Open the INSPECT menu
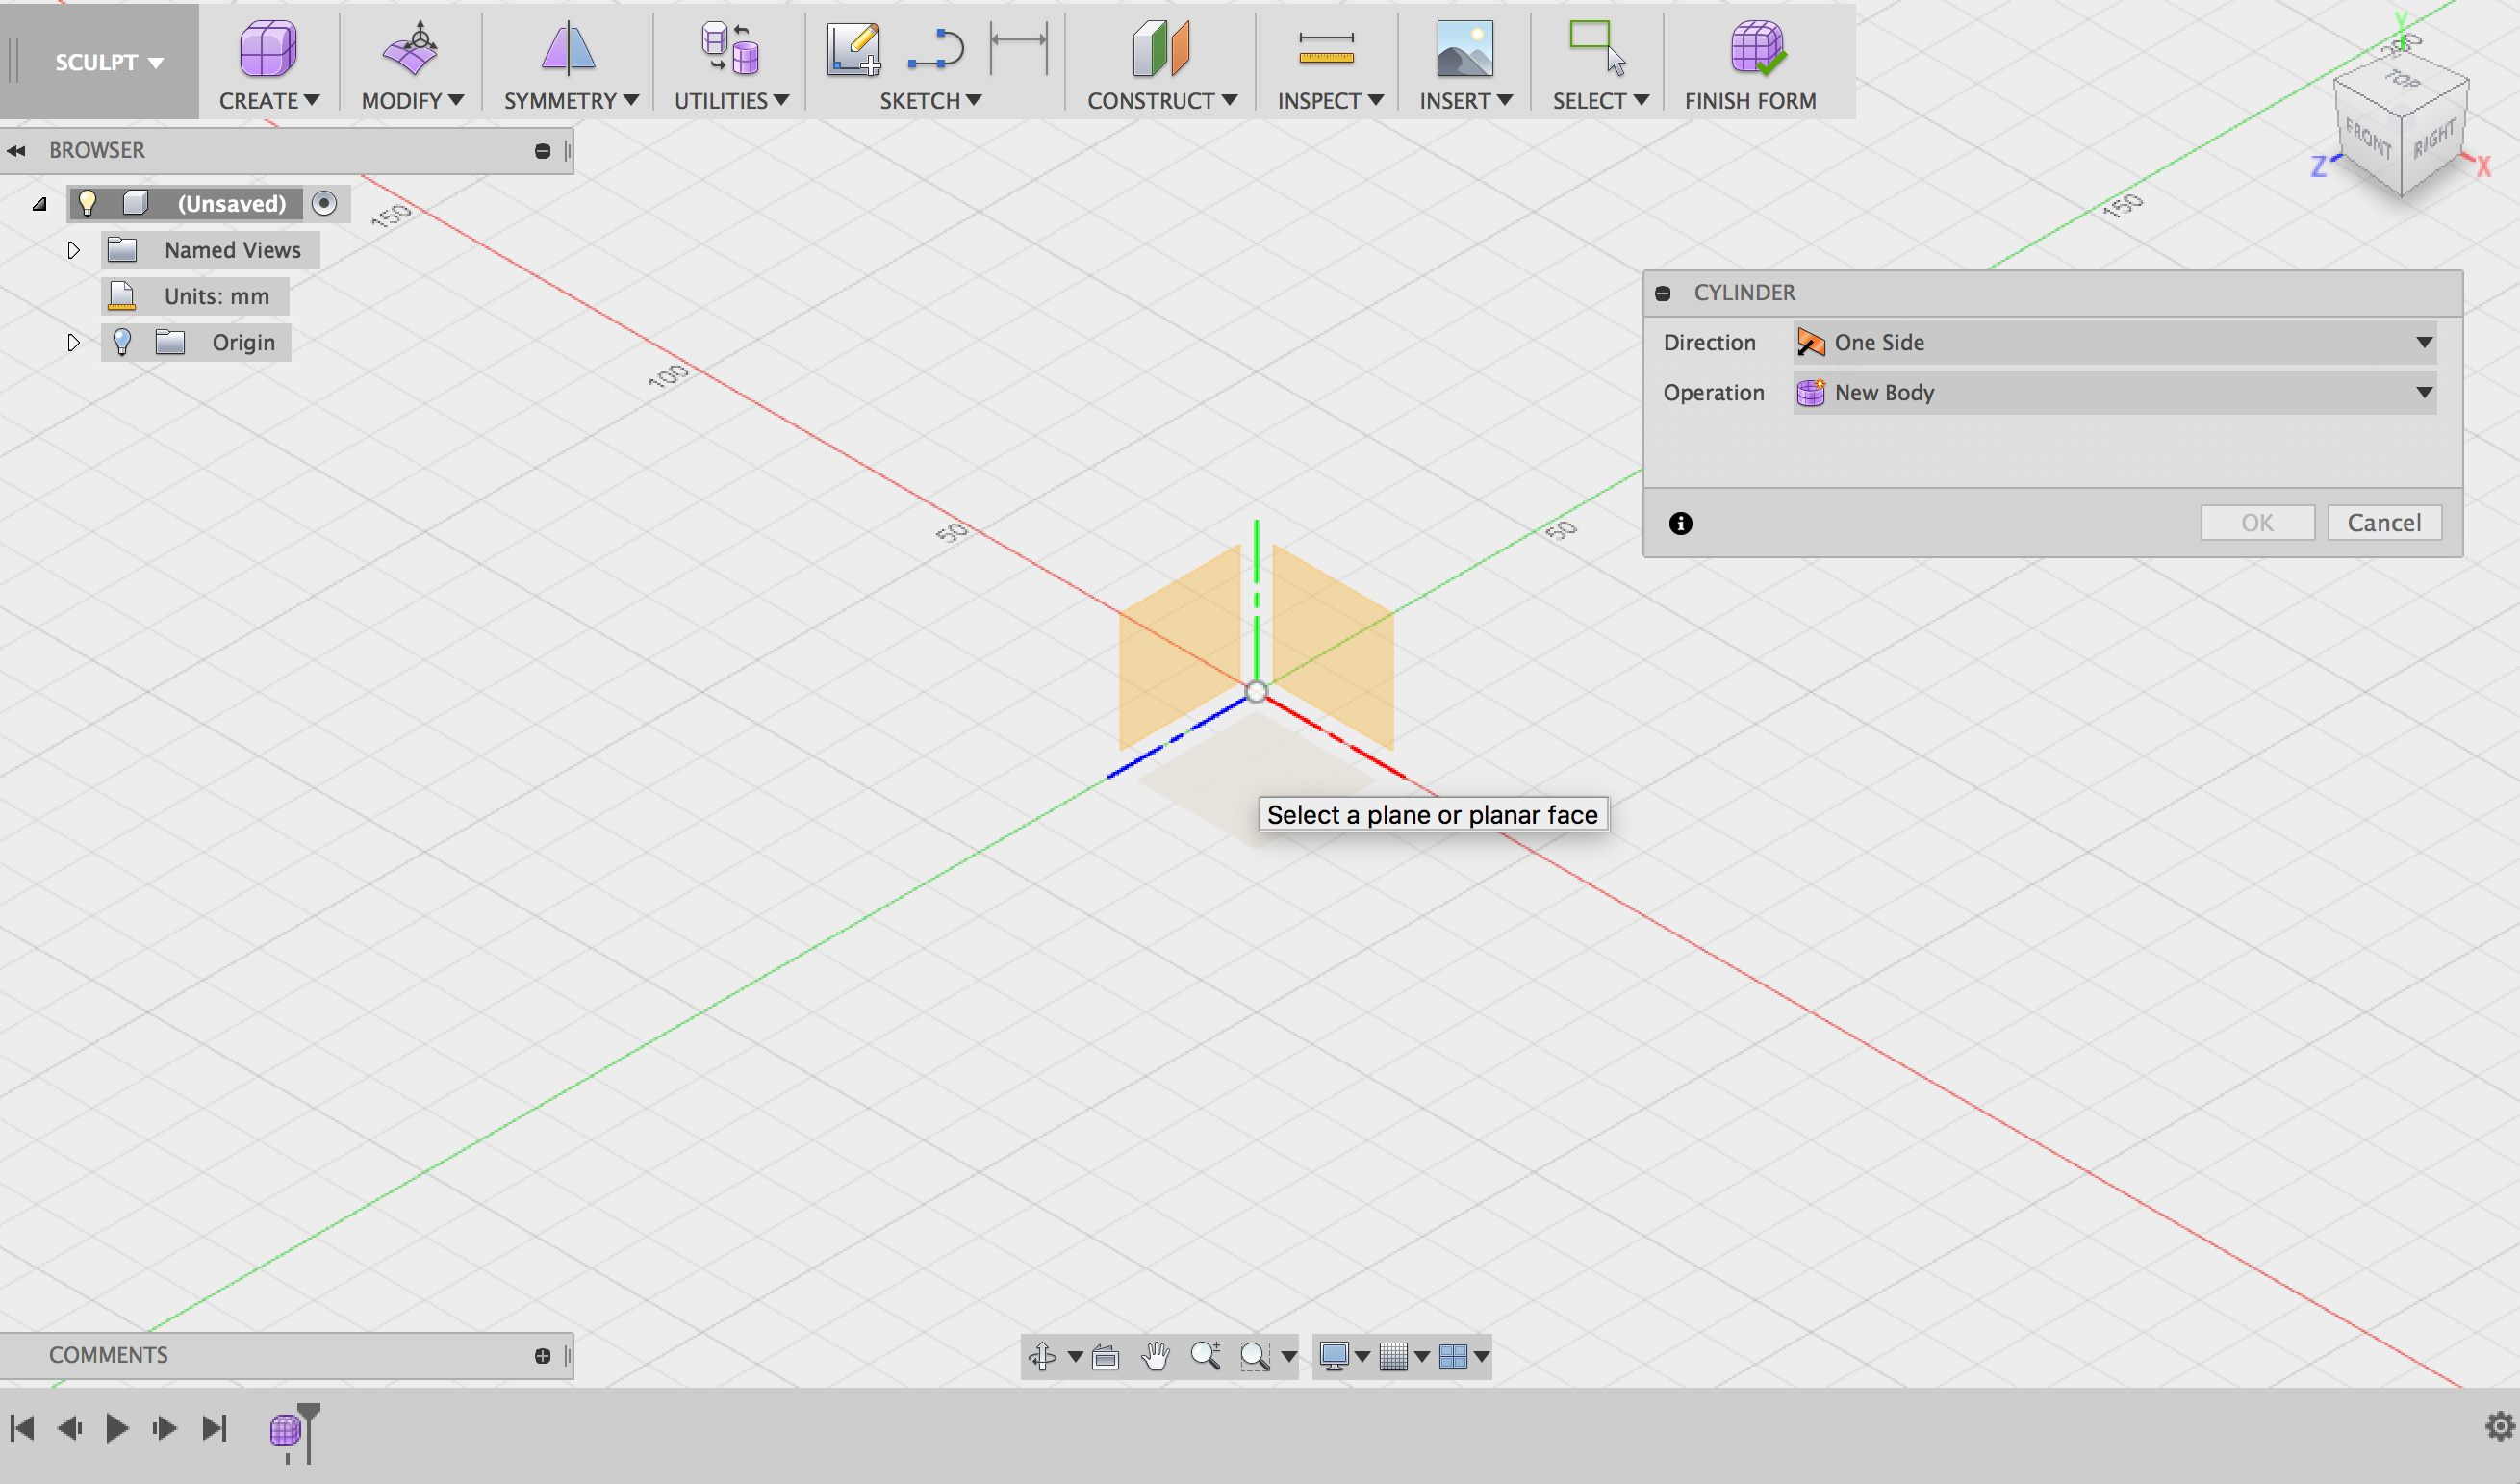2520x1484 pixels. coord(1330,101)
